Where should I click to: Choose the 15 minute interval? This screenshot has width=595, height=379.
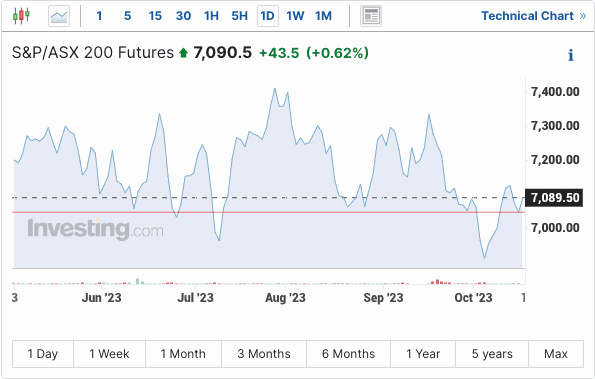tap(155, 16)
